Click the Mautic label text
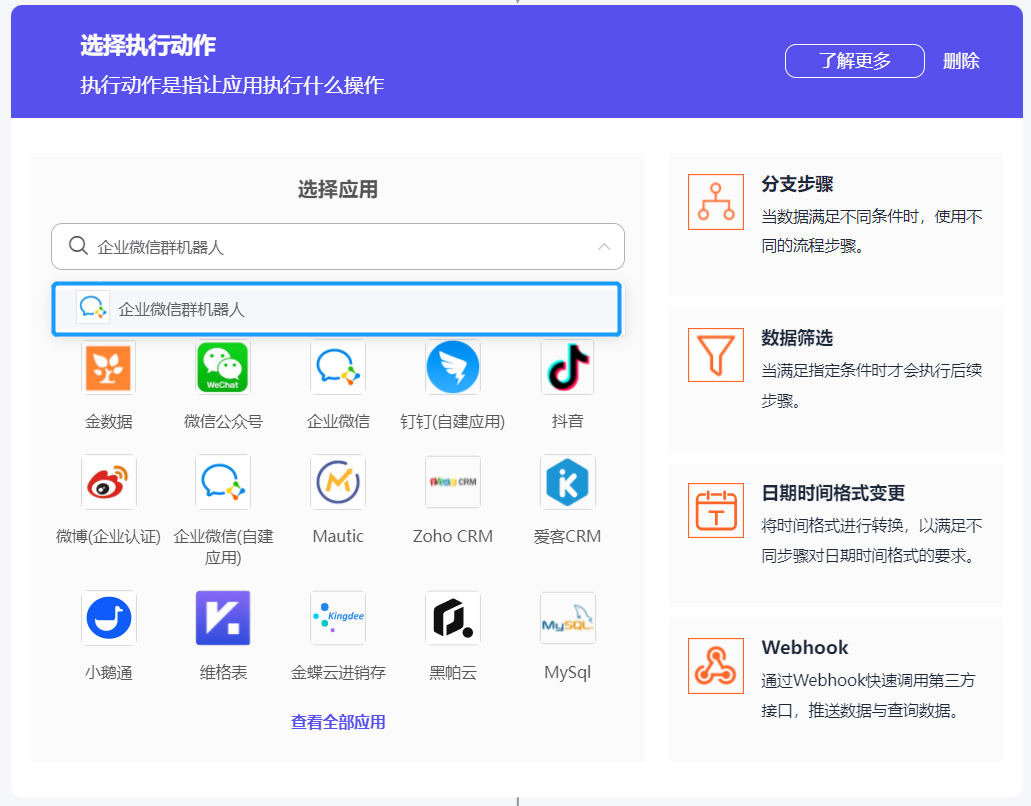The image size is (1031, 806). click(x=338, y=536)
